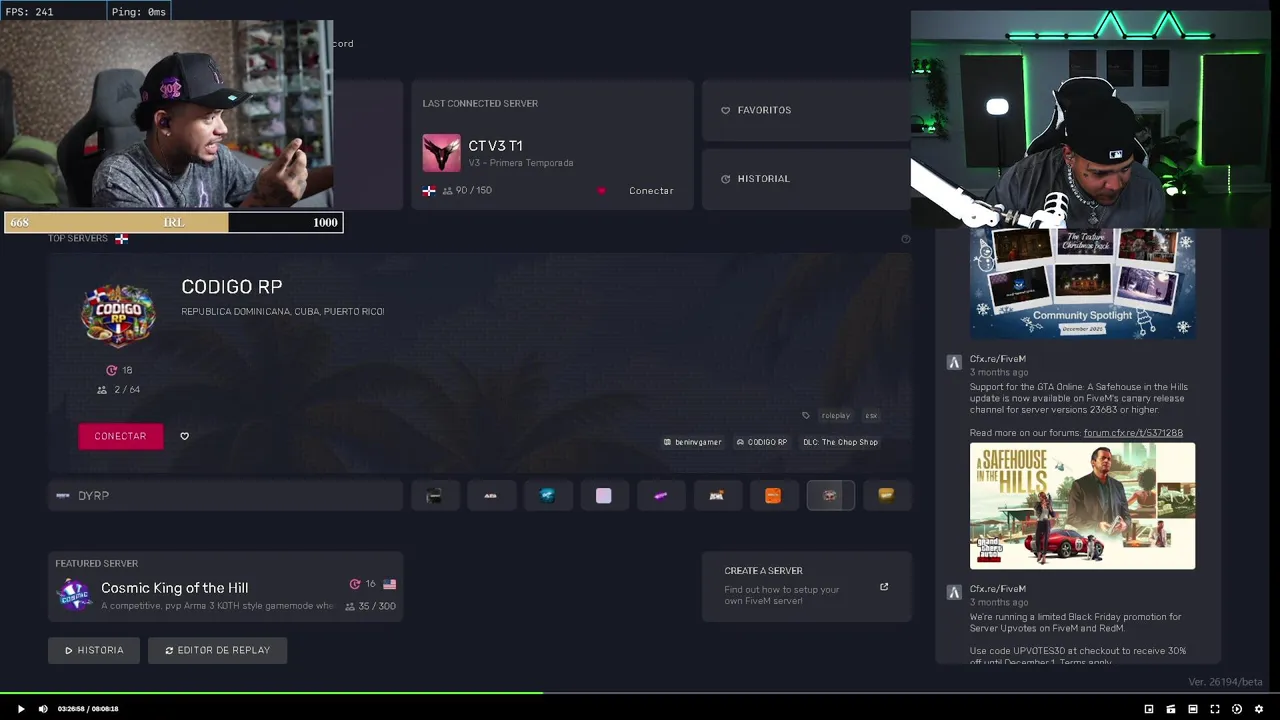This screenshot has height=720, width=1280.
Task: Select the gold logo server tile
Action: (x=886, y=496)
